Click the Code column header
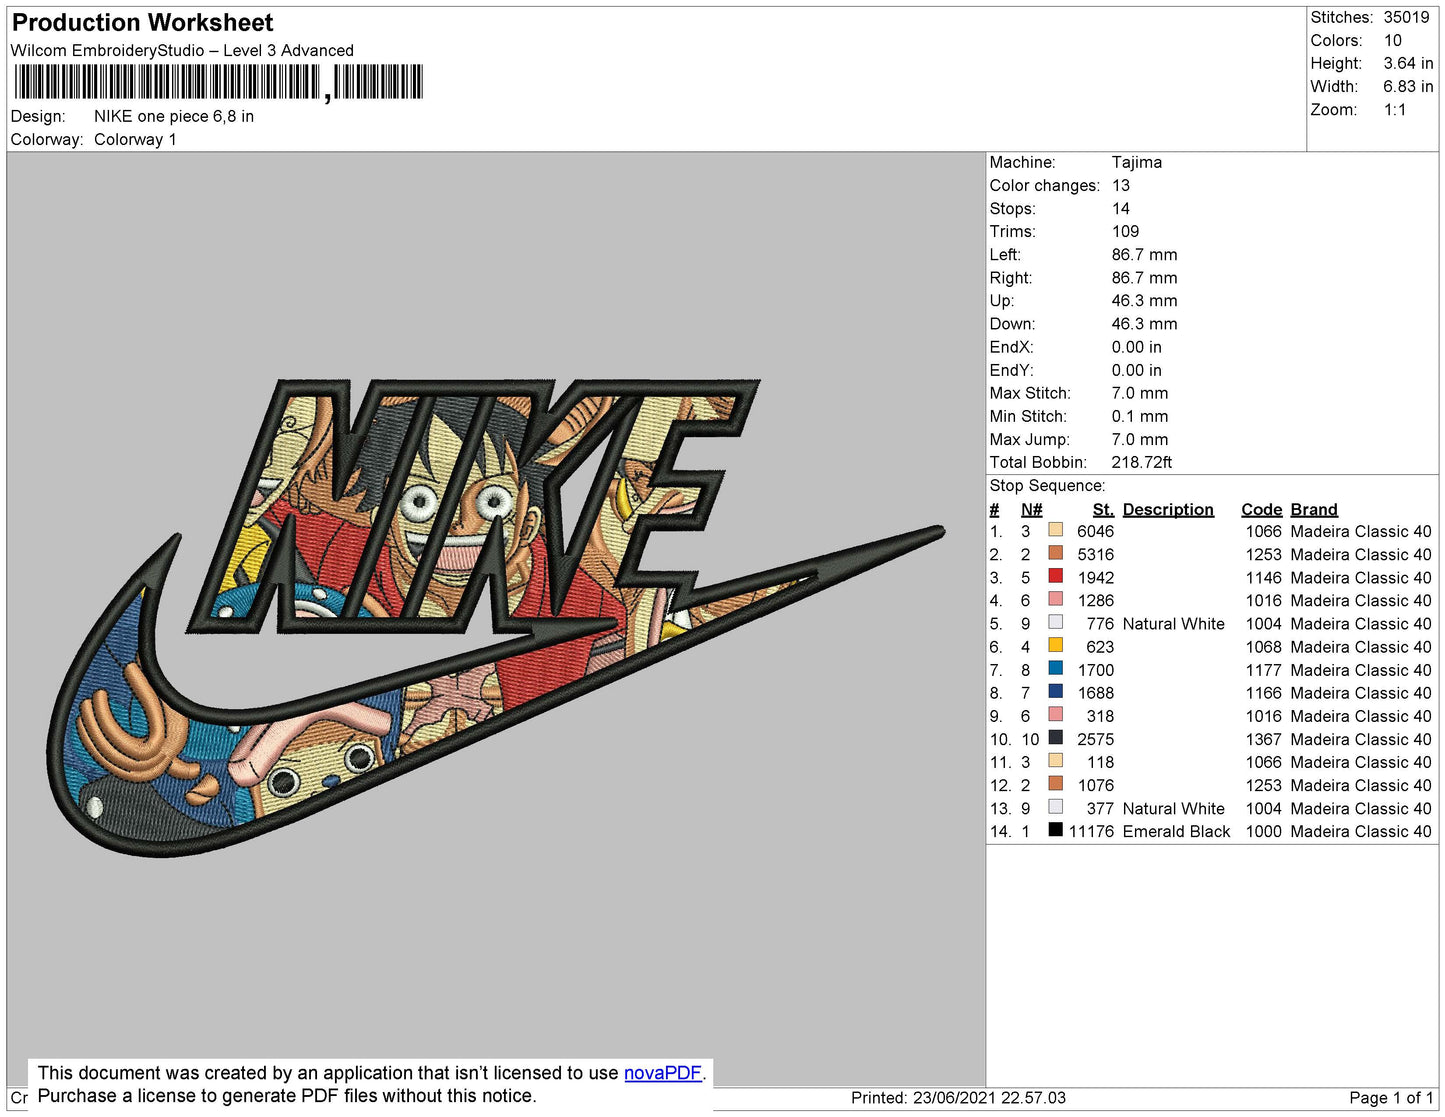Viewport: 1445px width, 1117px height. [x=1261, y=509]
